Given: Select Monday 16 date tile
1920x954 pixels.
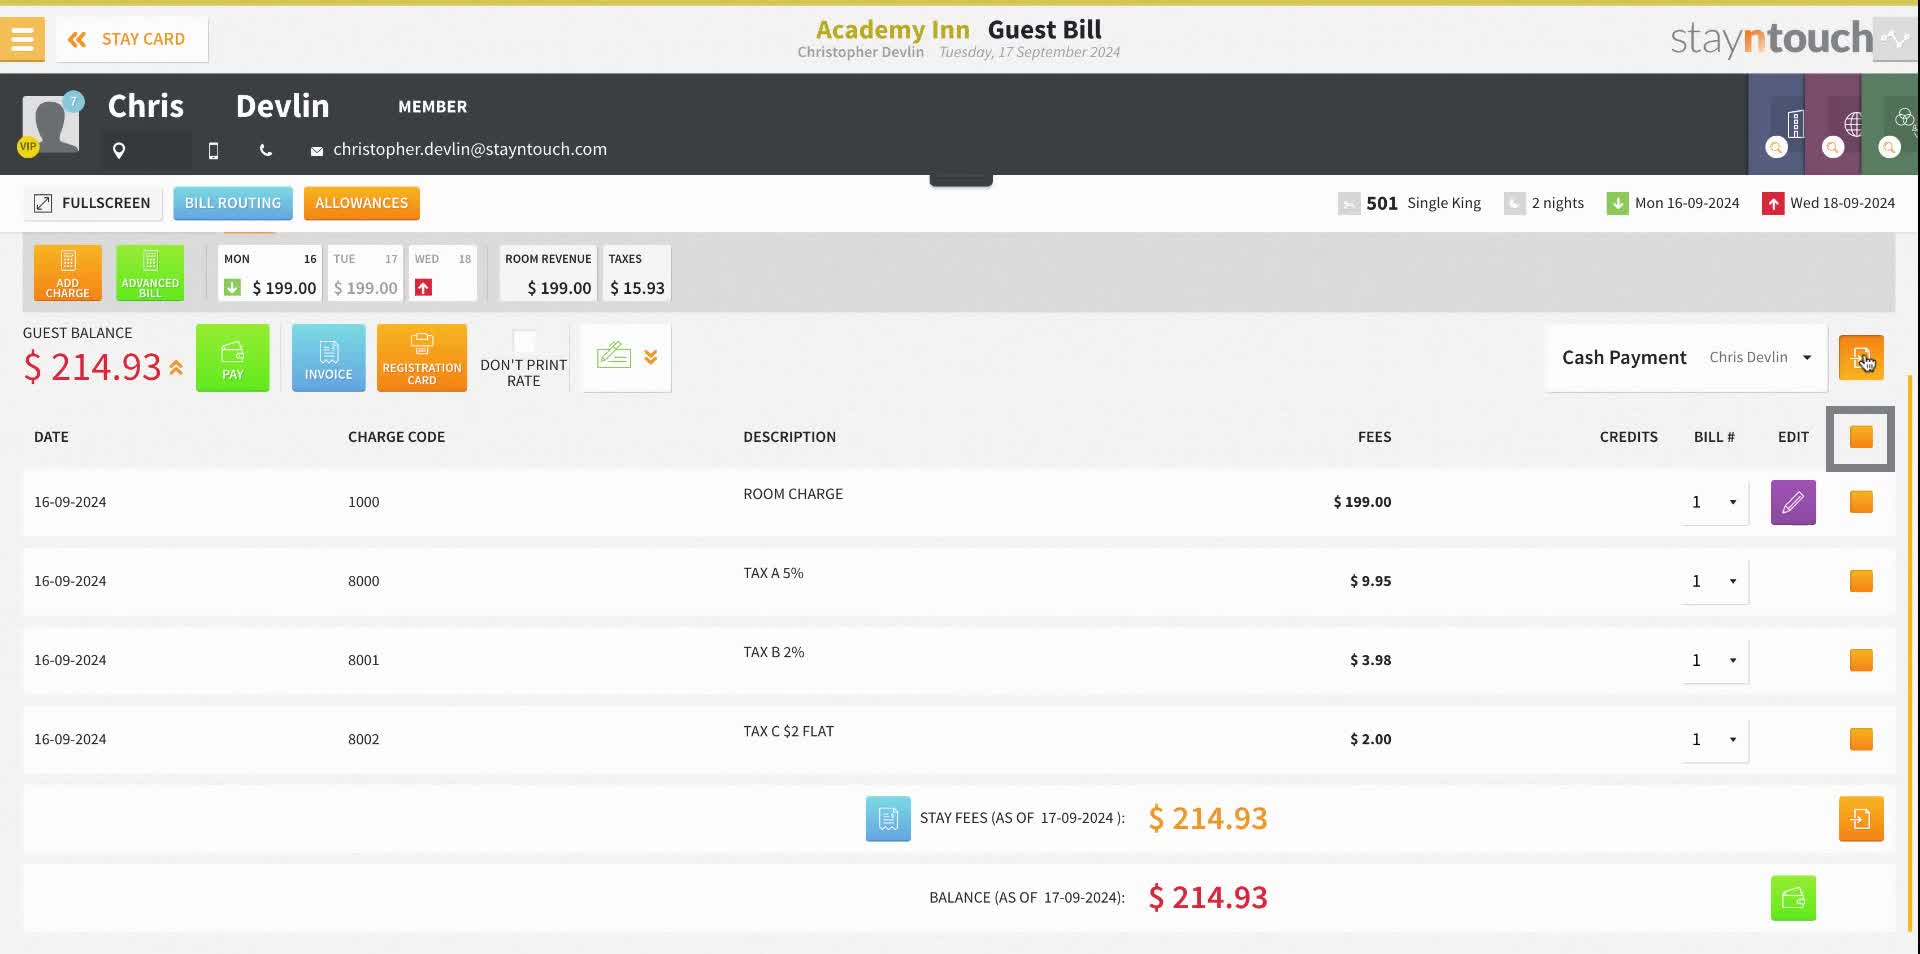Looking at the screenshot, I should 270,273.
